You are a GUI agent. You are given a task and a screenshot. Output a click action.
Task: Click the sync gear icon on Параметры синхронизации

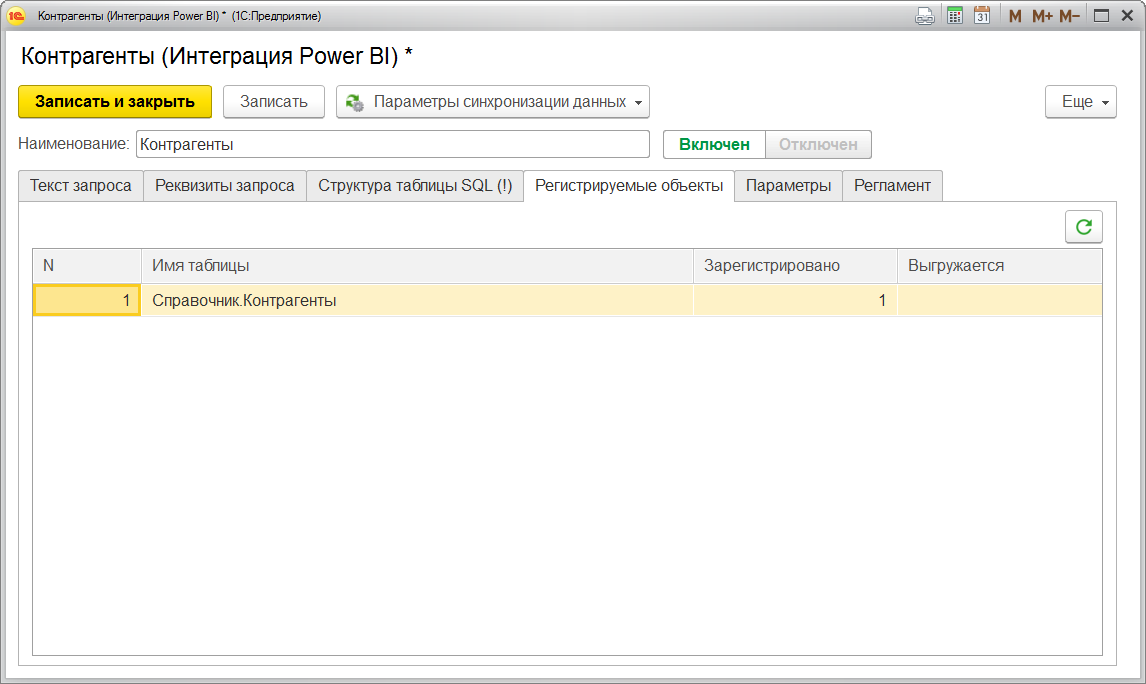[x=354, y=102]
